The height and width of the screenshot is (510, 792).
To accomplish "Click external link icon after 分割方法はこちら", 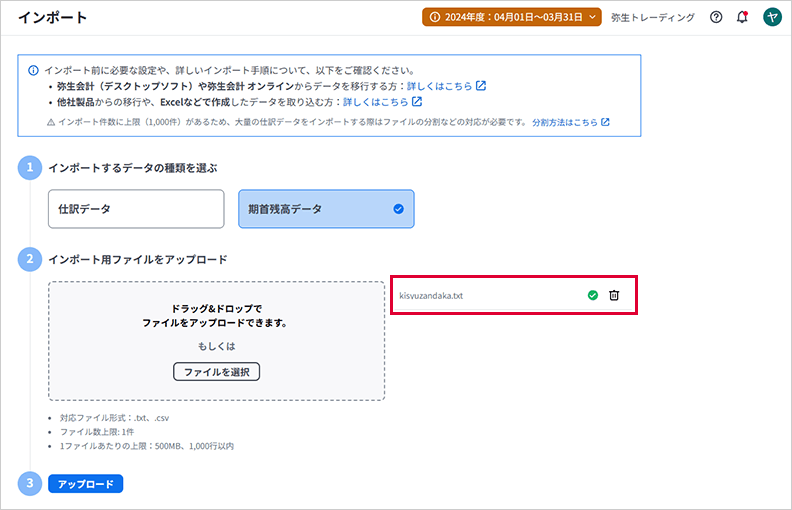I will point(605,122).
